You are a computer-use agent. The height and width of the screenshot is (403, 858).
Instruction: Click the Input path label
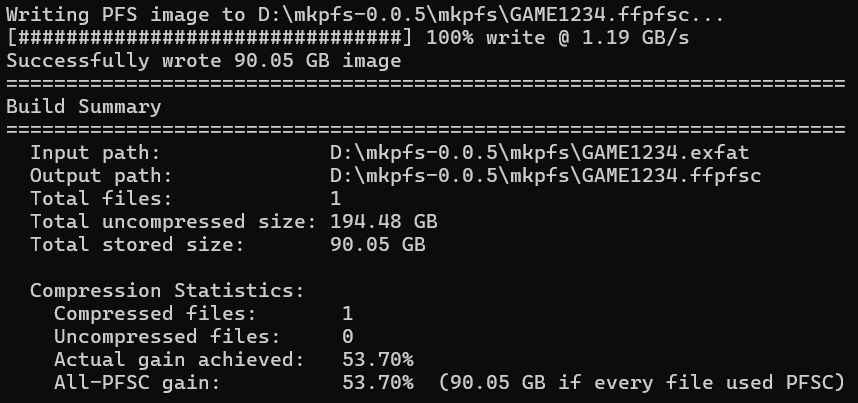pyautogui.click(x=95, y=152)
